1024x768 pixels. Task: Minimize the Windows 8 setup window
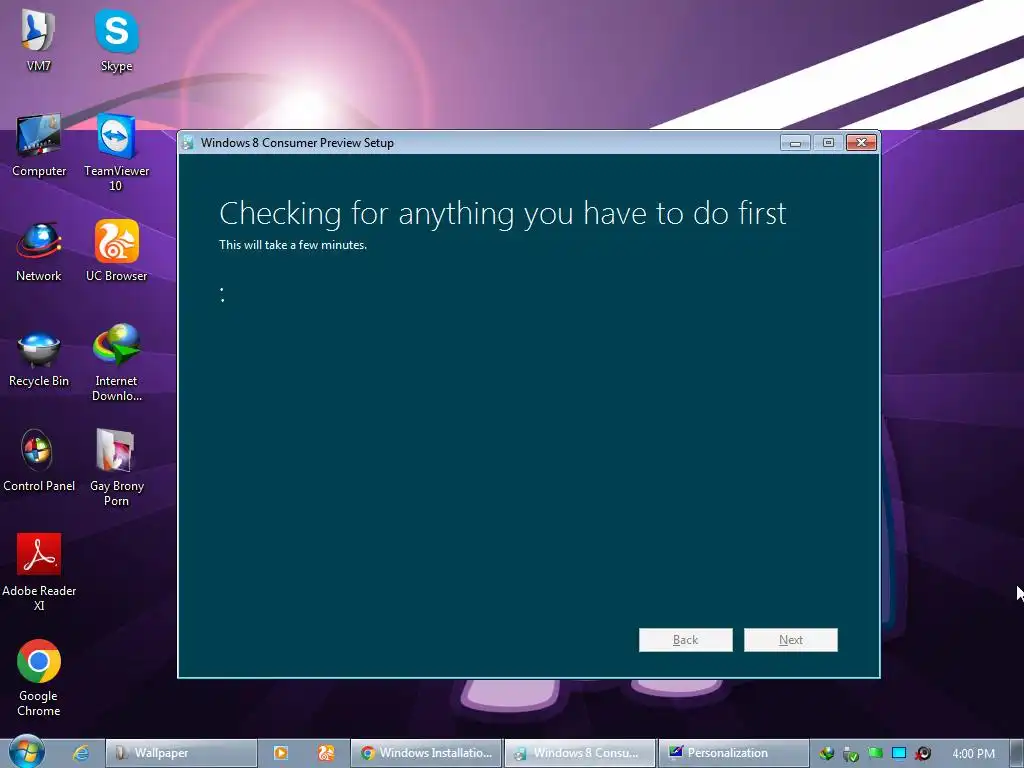[x=795, y=142]
